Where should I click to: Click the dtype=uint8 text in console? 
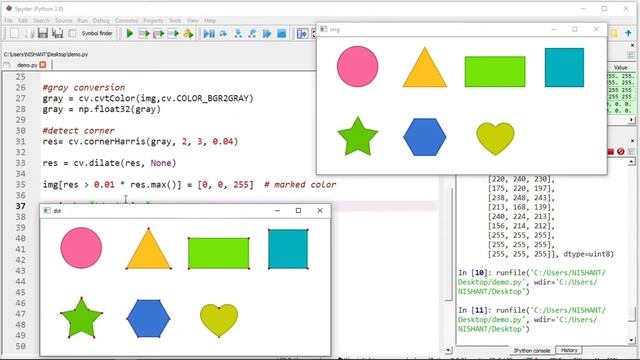pos(588,254)
